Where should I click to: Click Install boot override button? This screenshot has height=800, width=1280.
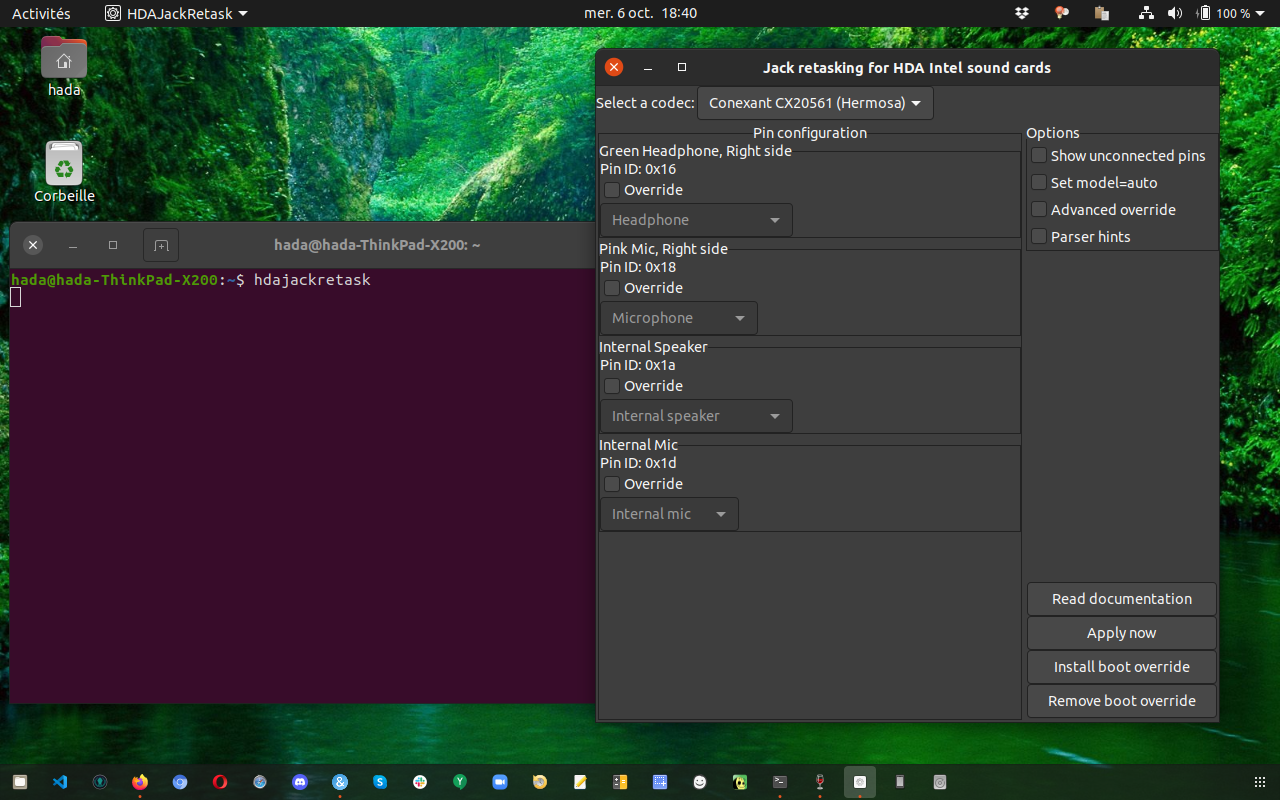coord(1122,667)
